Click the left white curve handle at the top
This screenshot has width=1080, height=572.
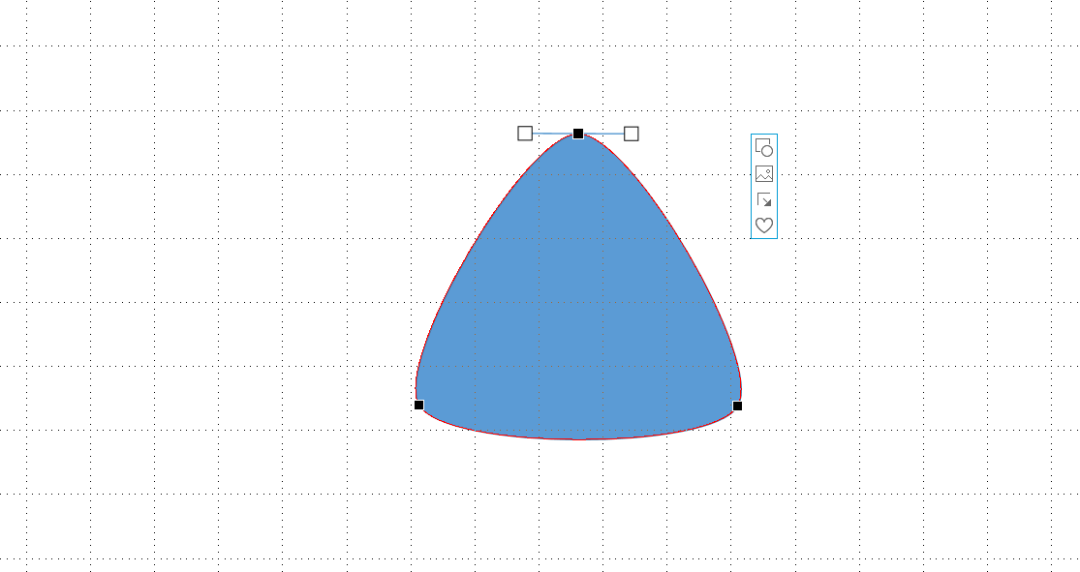coord(525,133)
